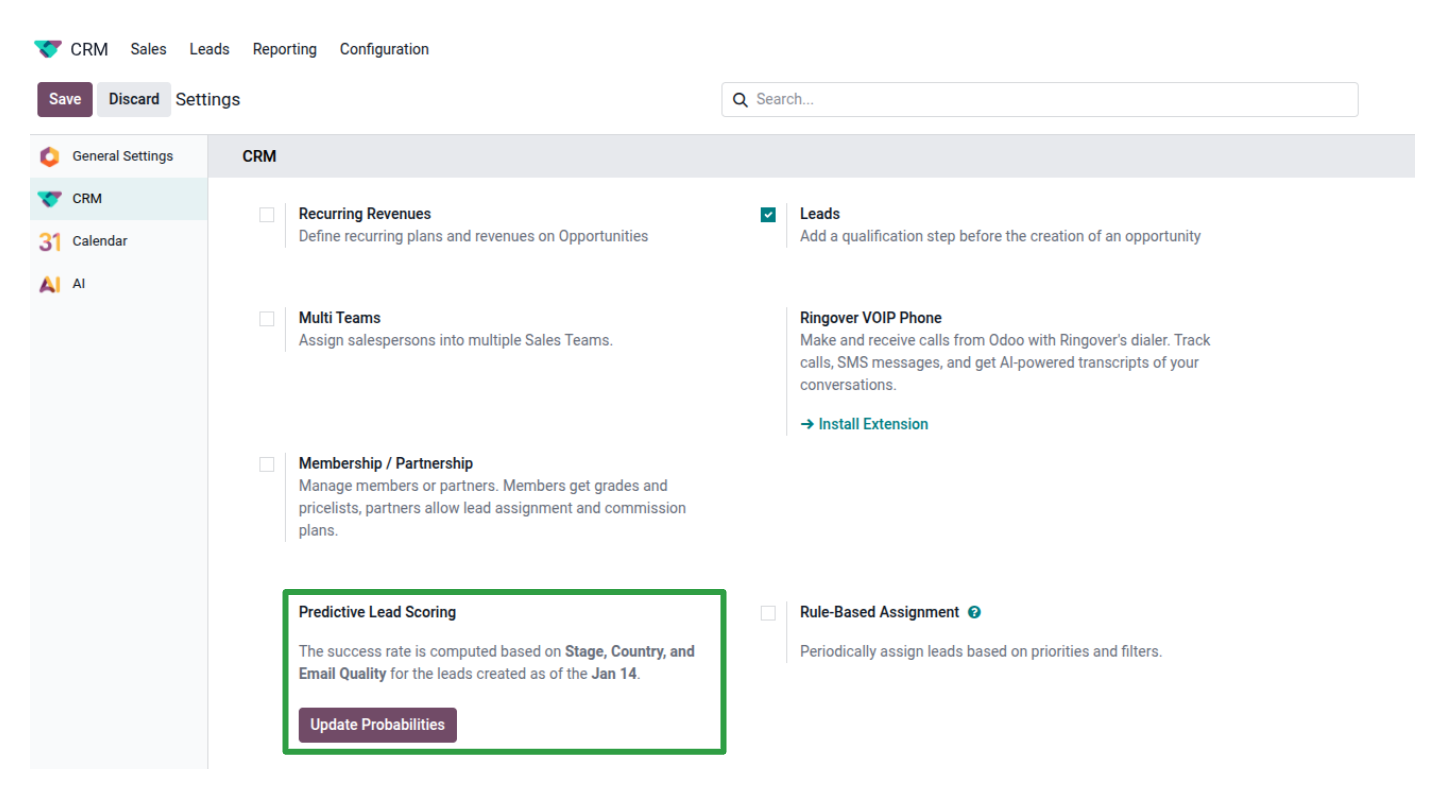
Task: Click Rule-Based Assignment help question icon
Action: point(974,612)
